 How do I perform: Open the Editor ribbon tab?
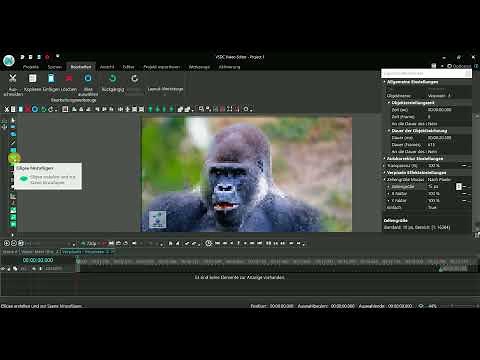pos(128,67)
